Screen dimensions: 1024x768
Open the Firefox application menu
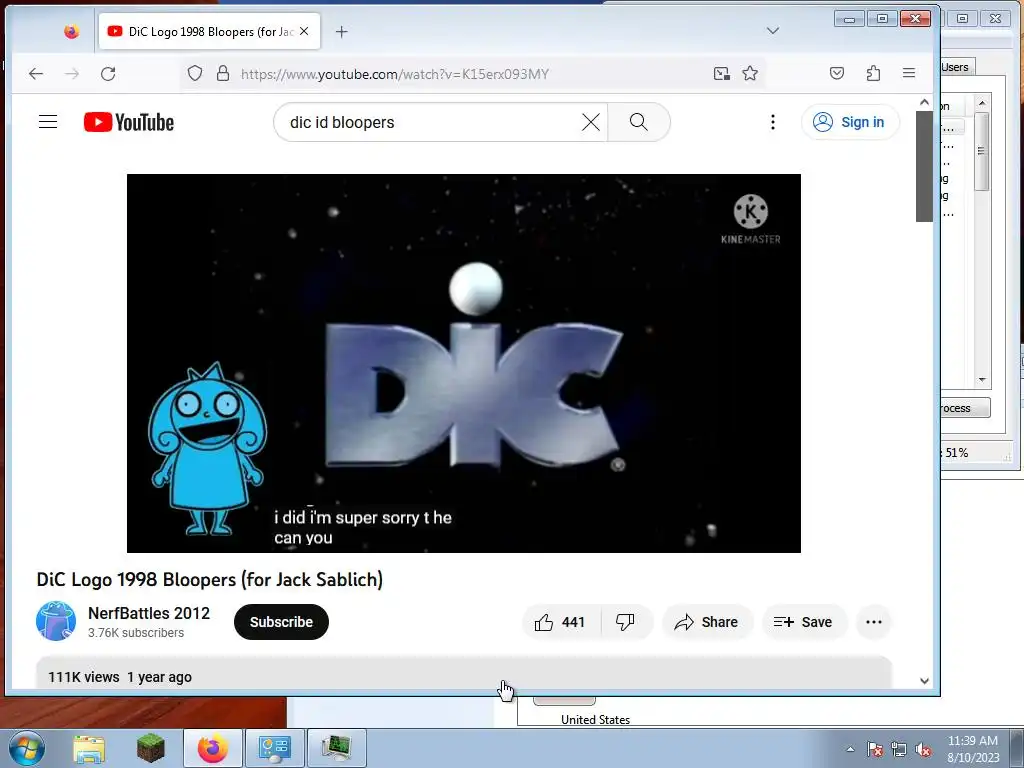908,73
